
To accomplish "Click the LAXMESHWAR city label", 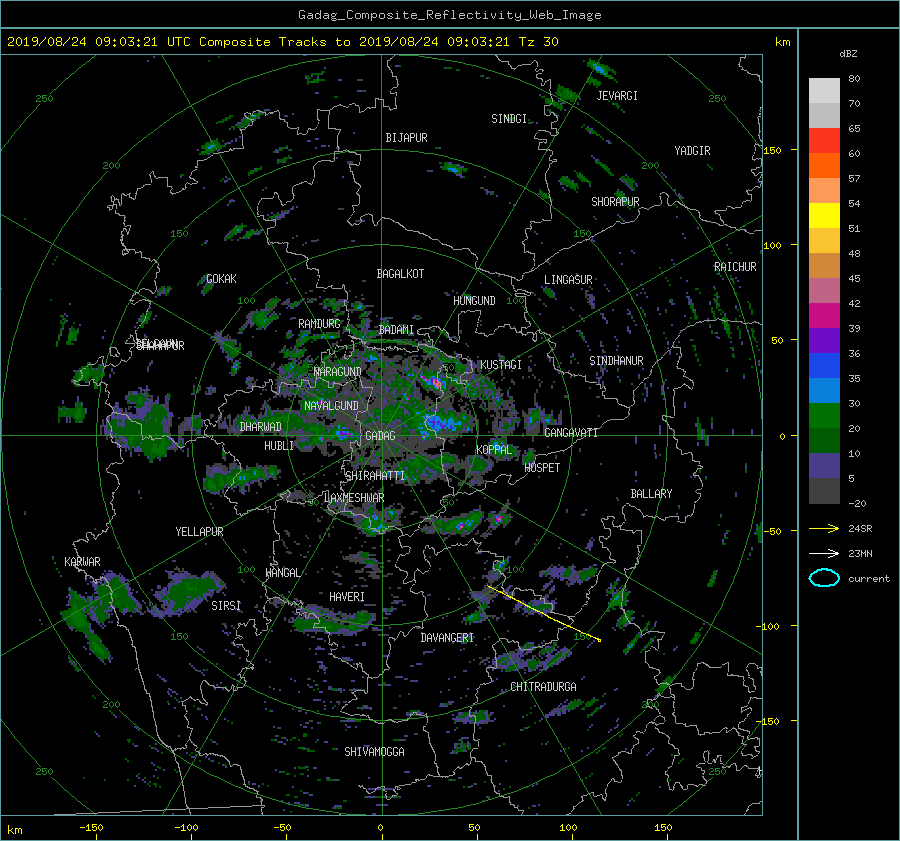I will pyautogui.click(x=354, y=498).
